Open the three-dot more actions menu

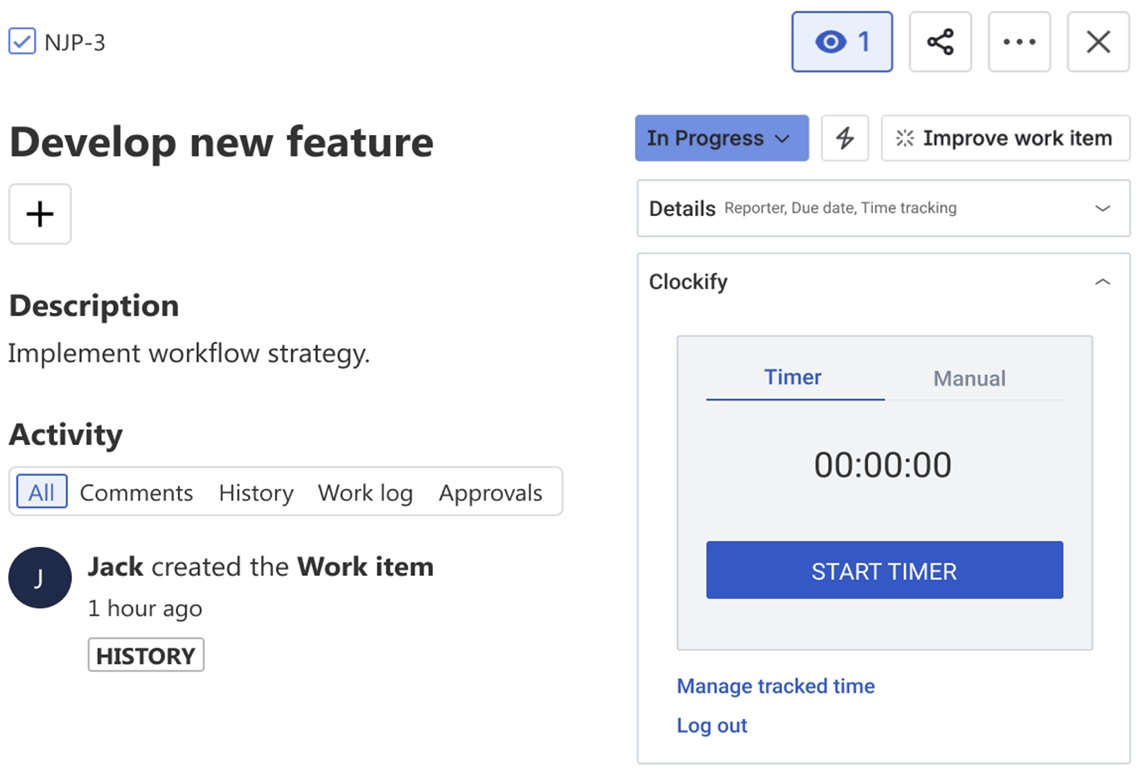click(1019, 41)
